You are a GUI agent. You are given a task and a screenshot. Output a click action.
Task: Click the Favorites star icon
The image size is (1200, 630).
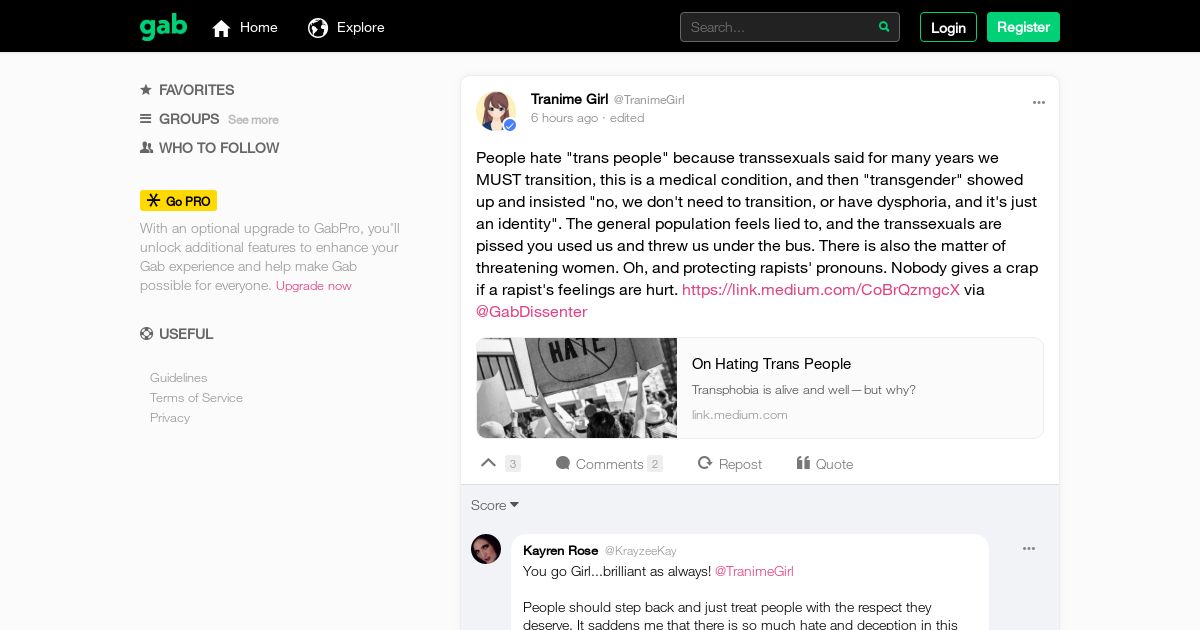tap(146, 89)
